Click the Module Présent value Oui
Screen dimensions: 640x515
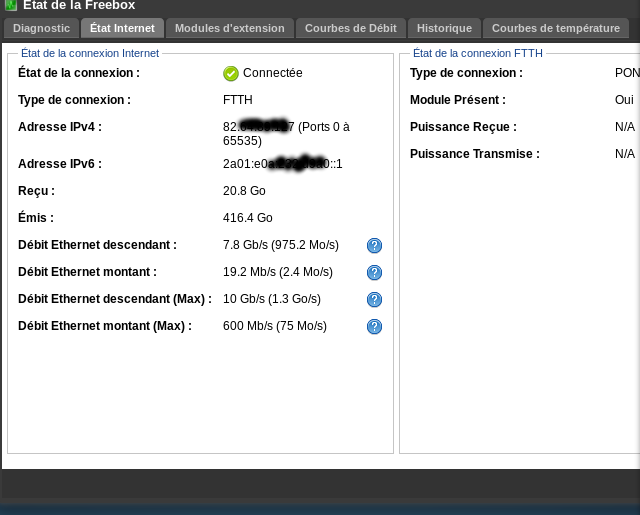624,100
